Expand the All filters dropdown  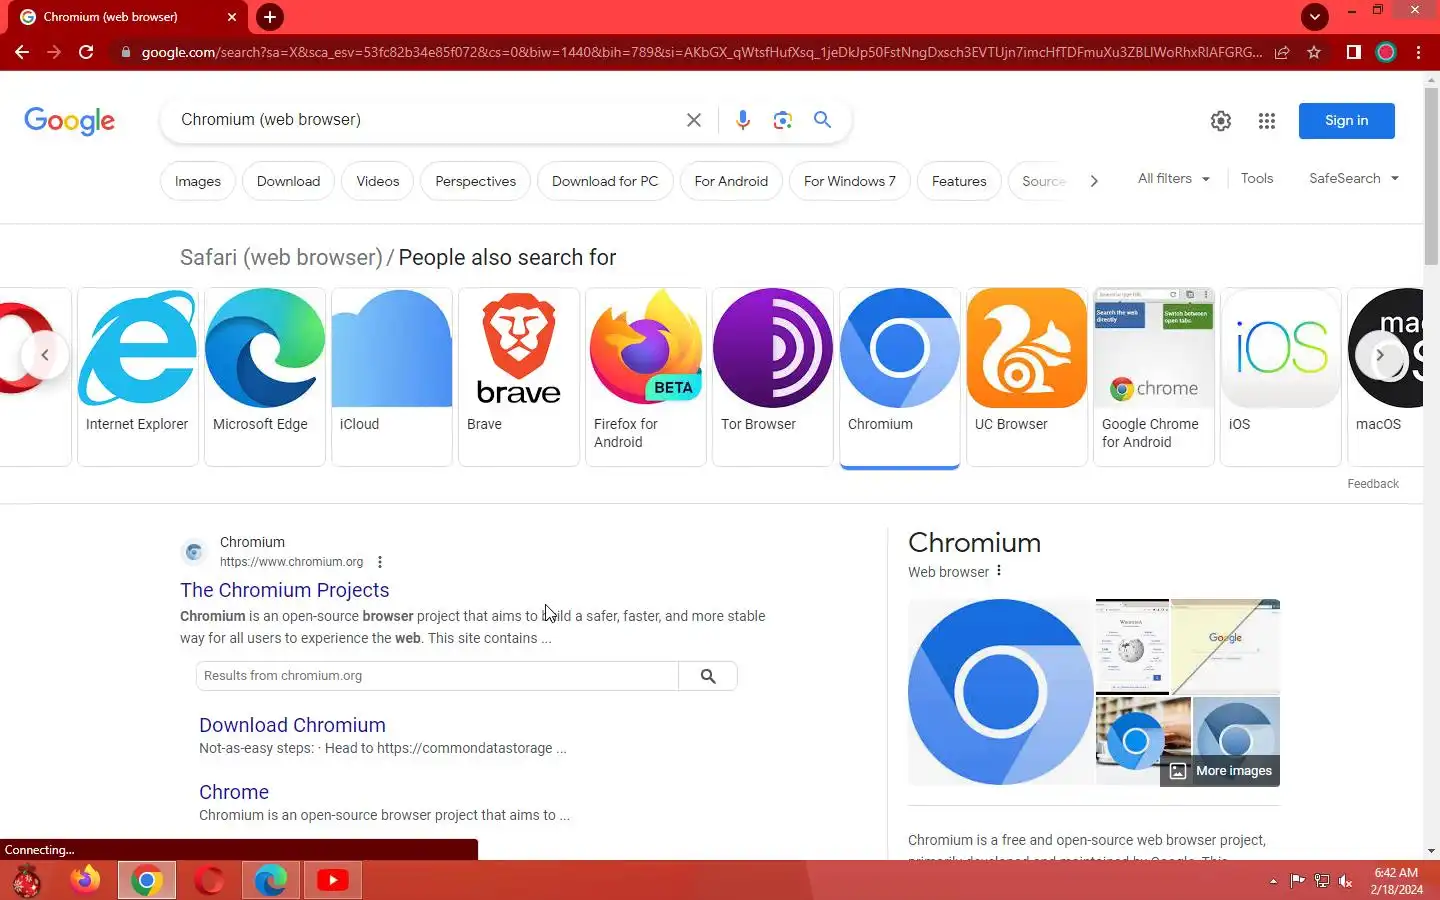pyautogui.click(x=1174, y=178)
